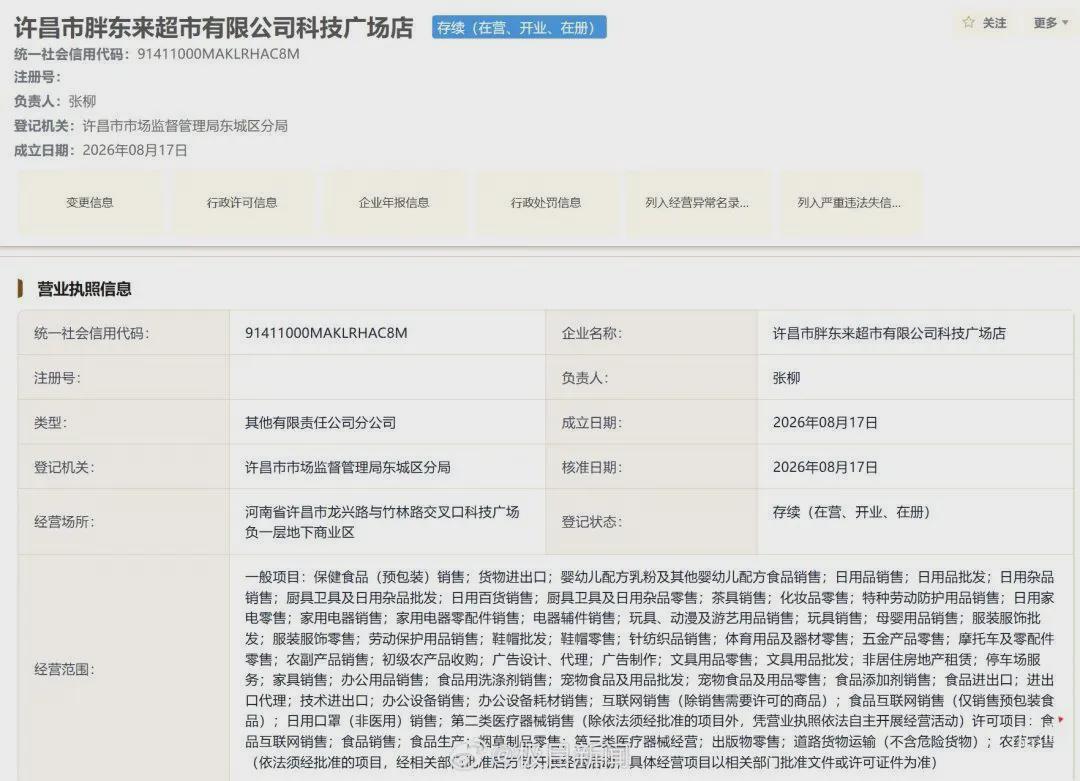This screenshot has width=1080, height=781.
Task: Click the 经营范围 description text 一般项目
Action: click(x=650, y=669)
